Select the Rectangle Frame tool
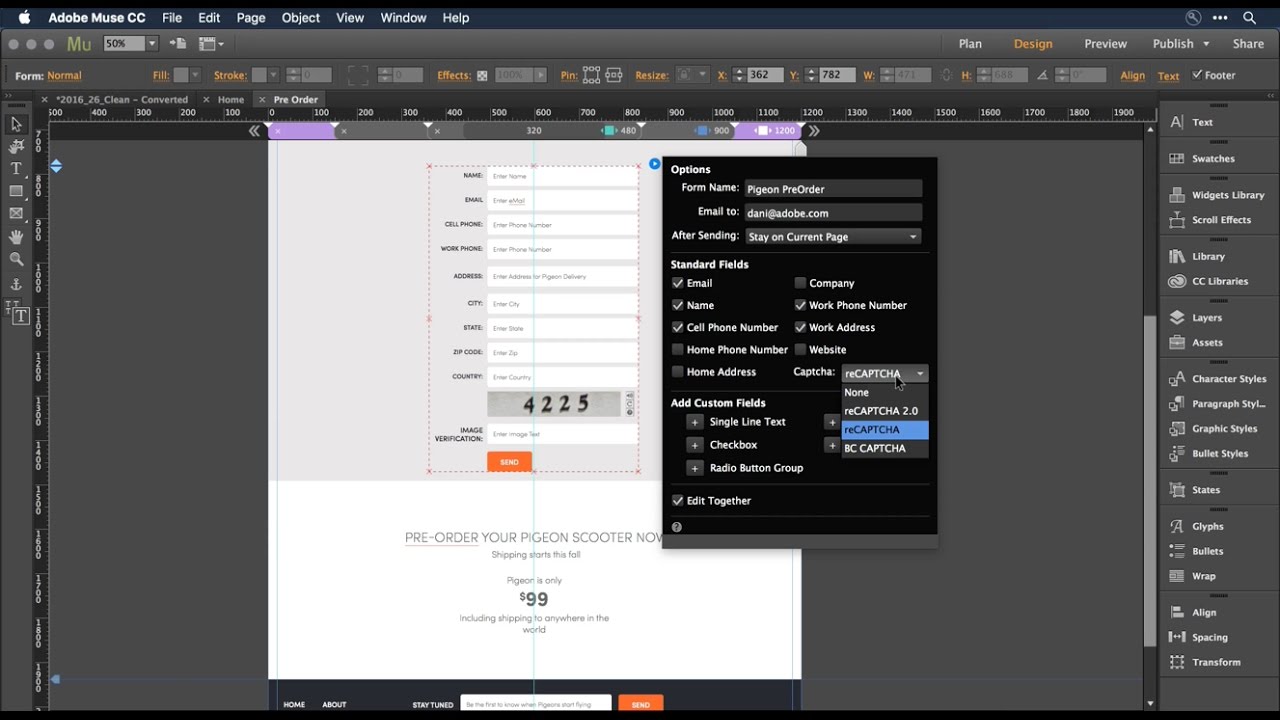 pyautogui.click(x=16, y=214)
